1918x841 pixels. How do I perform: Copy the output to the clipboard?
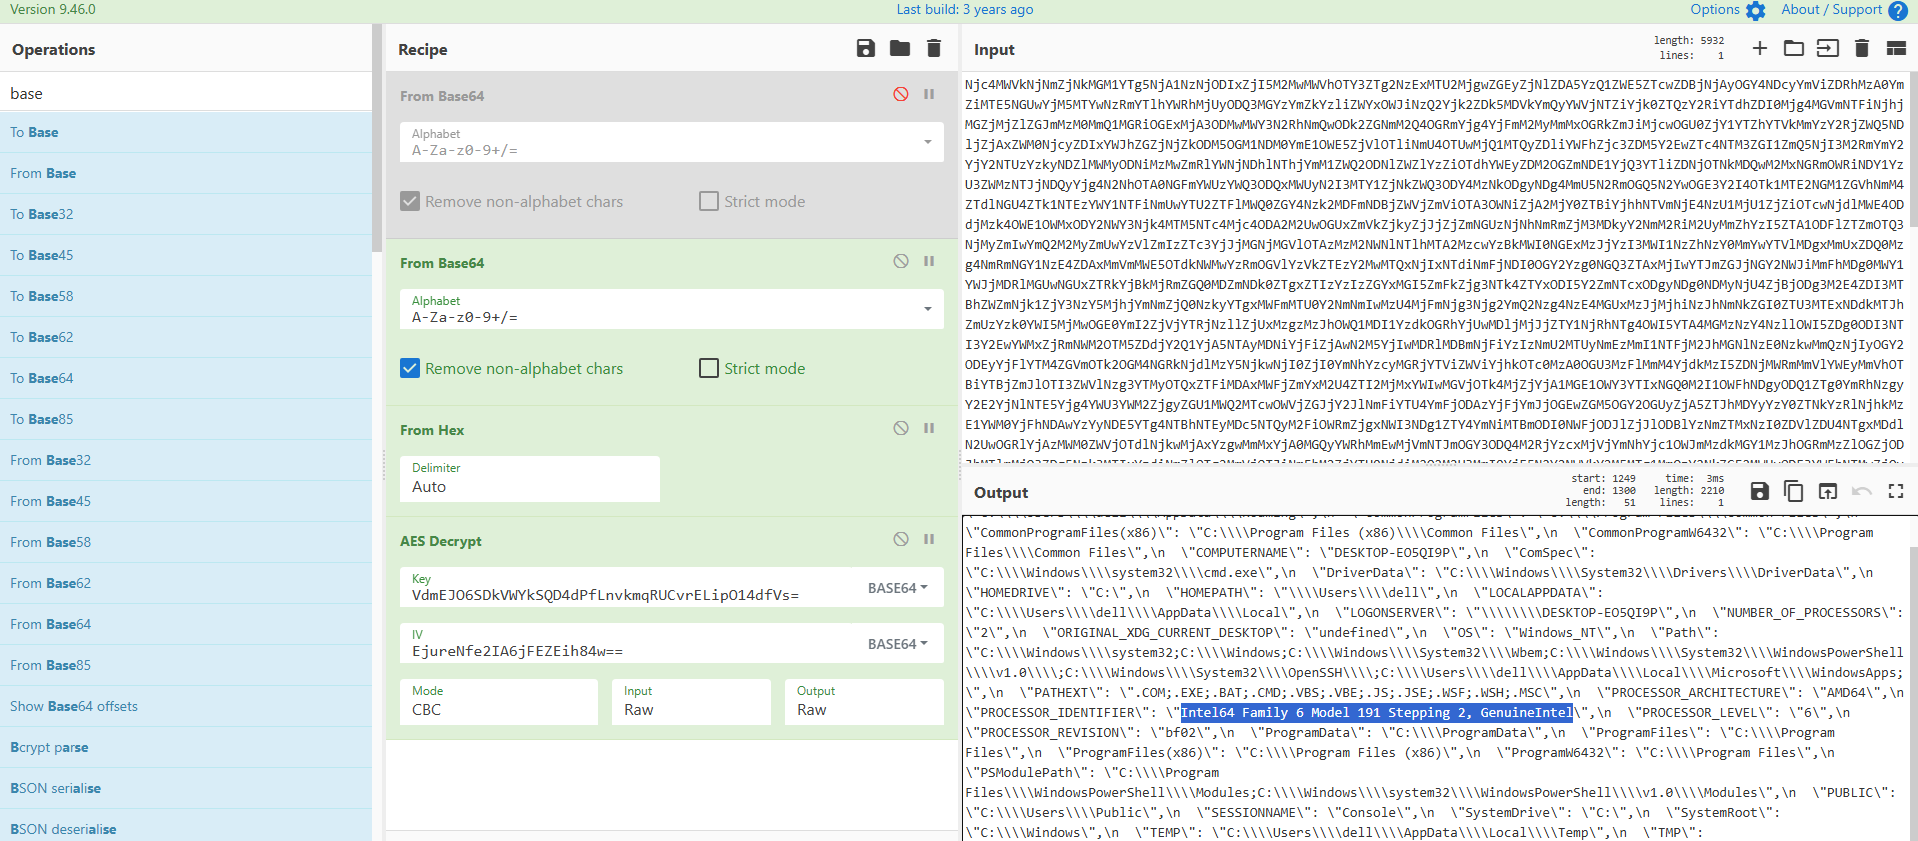pyautogui.click(x=1794, y=491)
